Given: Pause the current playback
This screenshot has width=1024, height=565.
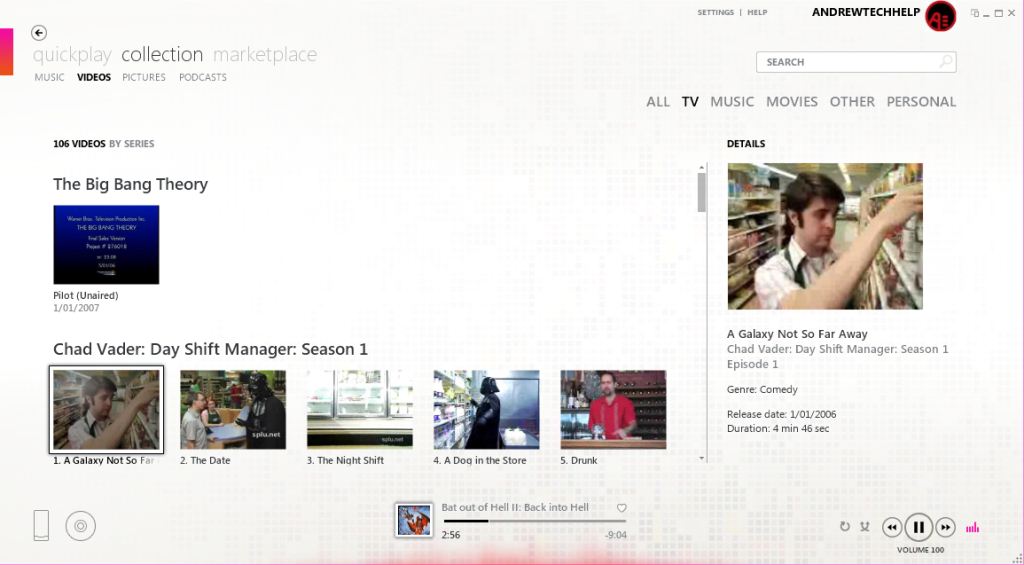Looking at the screenshot, I should click(918, 527).
